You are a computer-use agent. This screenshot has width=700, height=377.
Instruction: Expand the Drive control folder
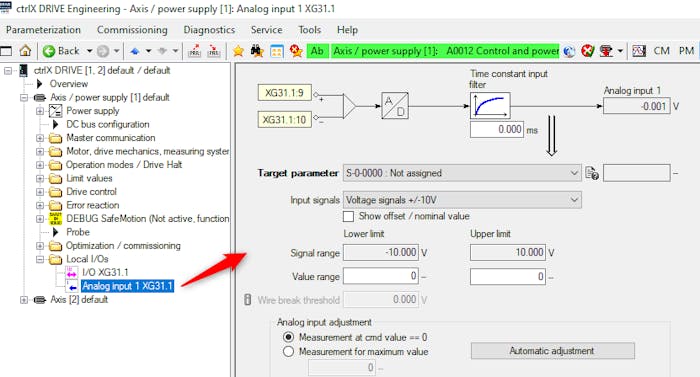click(x=40, y=192)
